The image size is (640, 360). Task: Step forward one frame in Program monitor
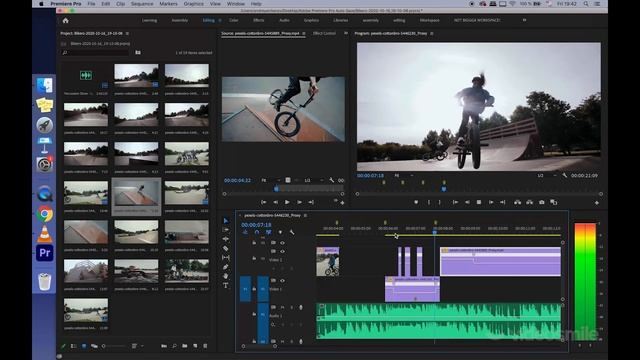pyautogui.click(x=491, y=202)
